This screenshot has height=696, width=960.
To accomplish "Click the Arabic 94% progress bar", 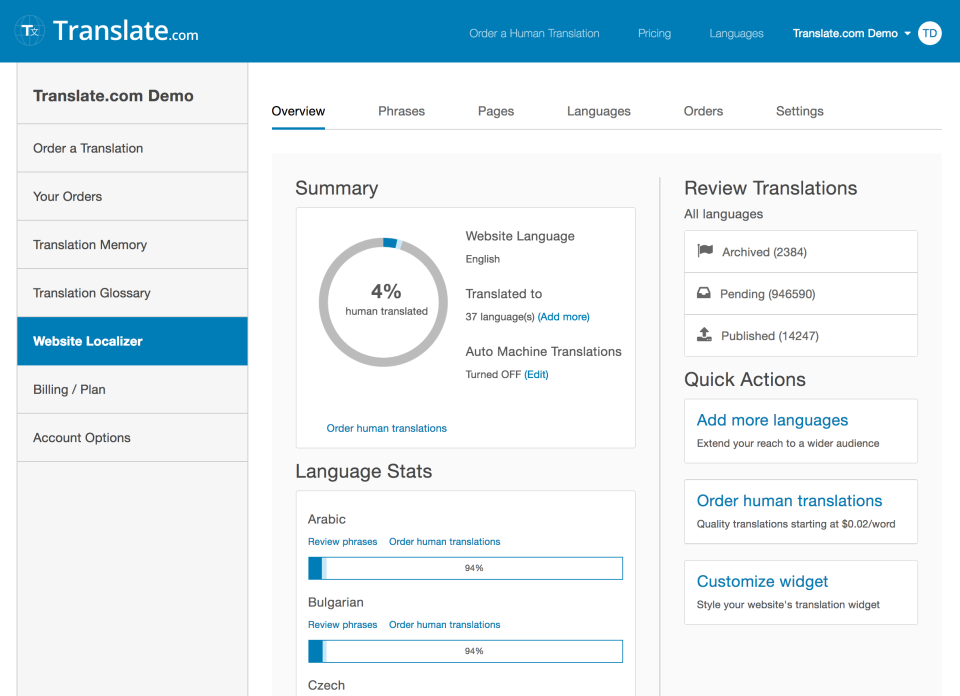I will coord(465,567).
